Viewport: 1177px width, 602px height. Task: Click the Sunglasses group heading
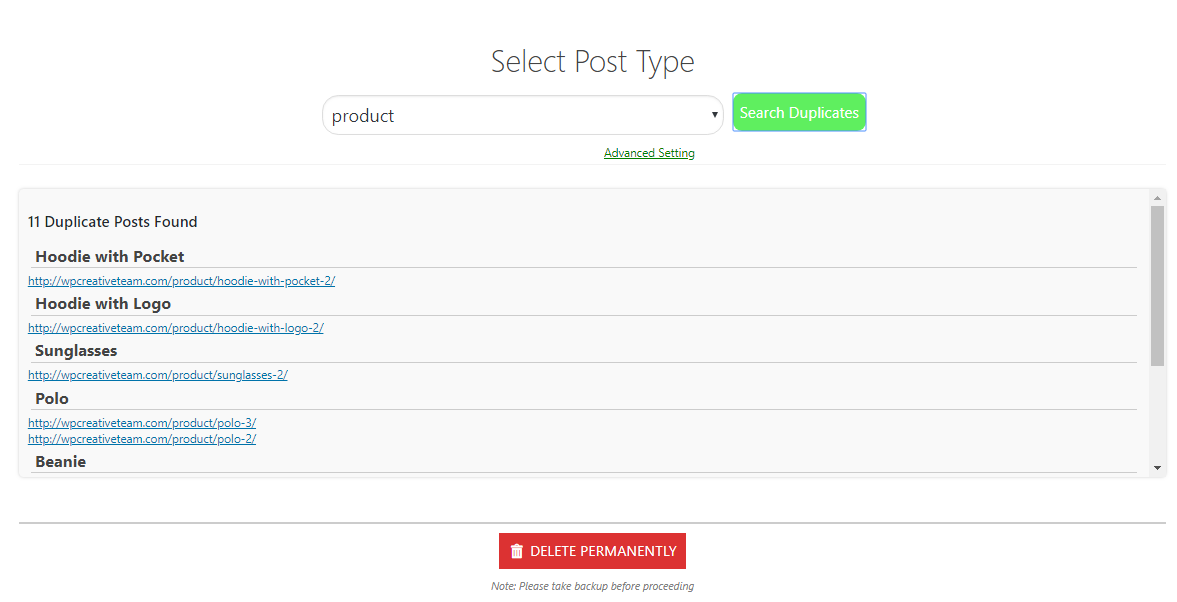pyautogui.click(x=76, y=351)
